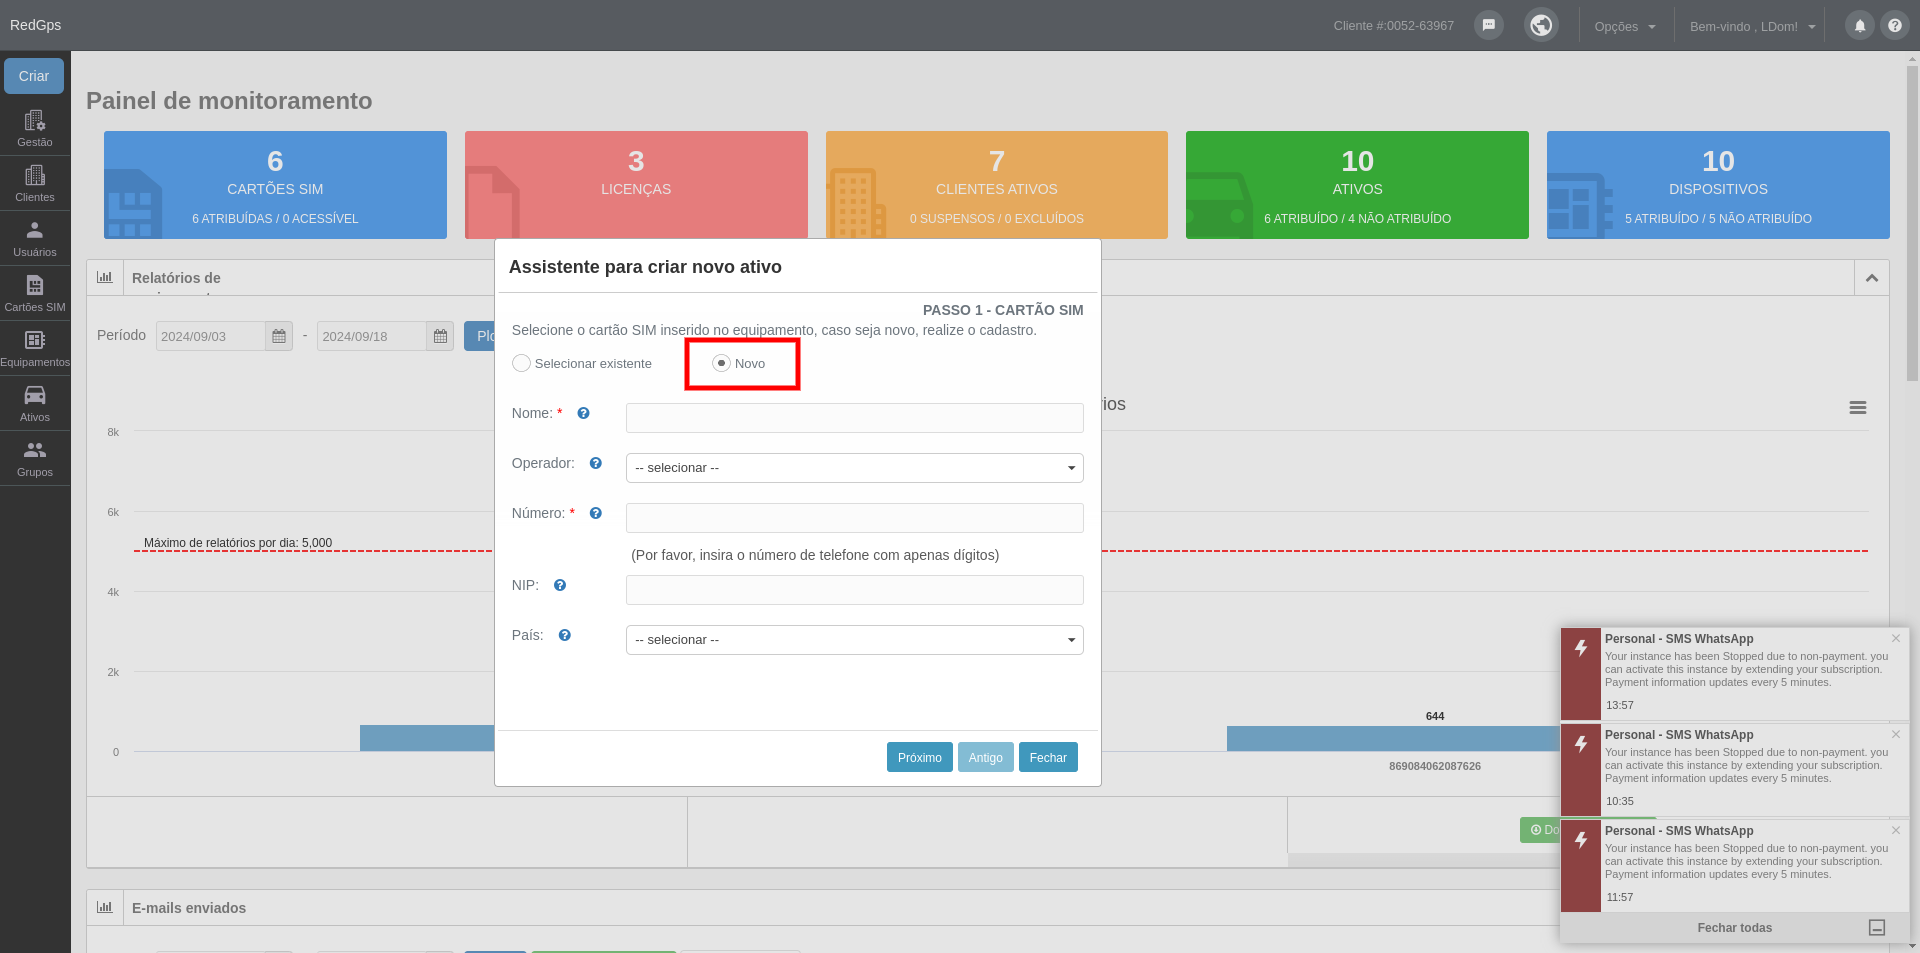Viewport: 1920px width, 953px height.
Task: Open the País dropdown
Action: click(x=855, y=640)
